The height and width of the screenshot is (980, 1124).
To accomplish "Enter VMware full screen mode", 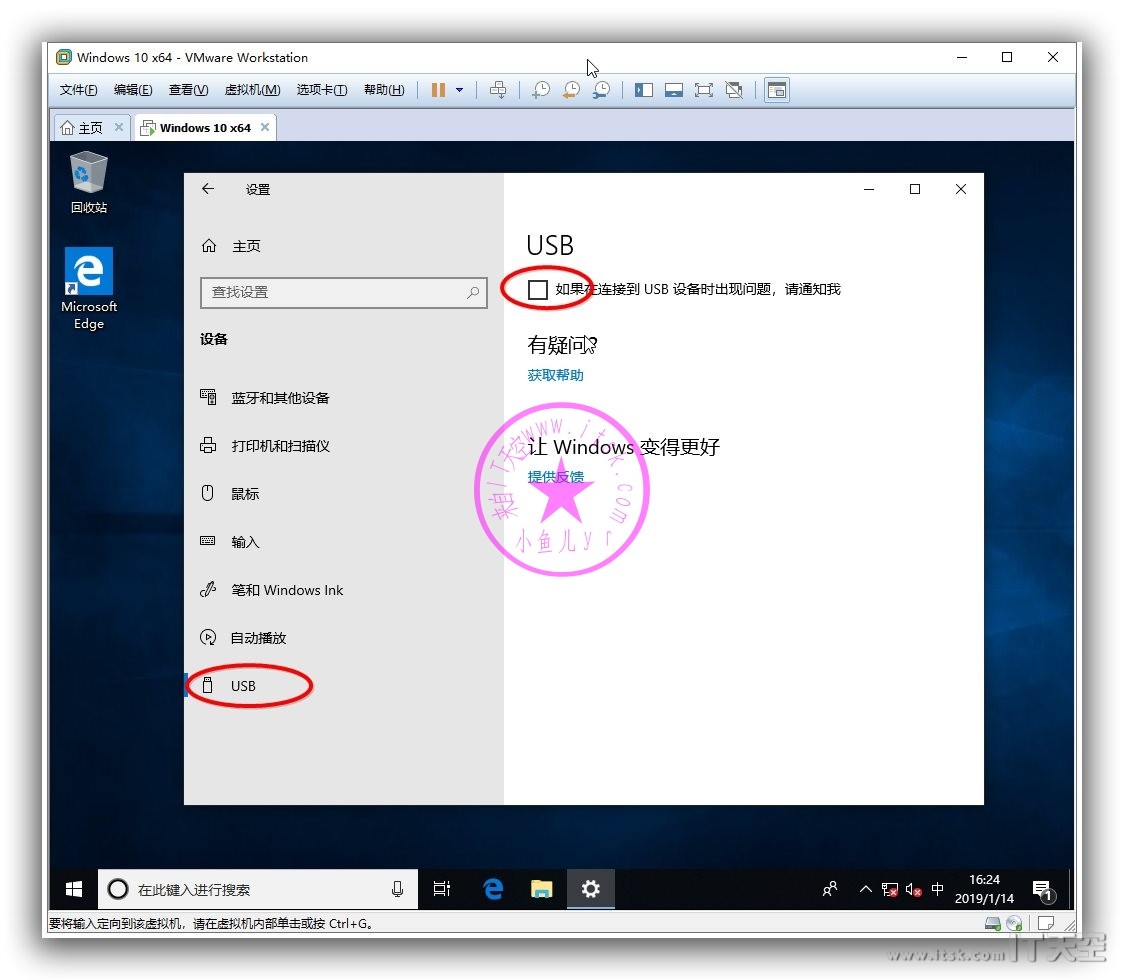I will click(x=704, y=90).
